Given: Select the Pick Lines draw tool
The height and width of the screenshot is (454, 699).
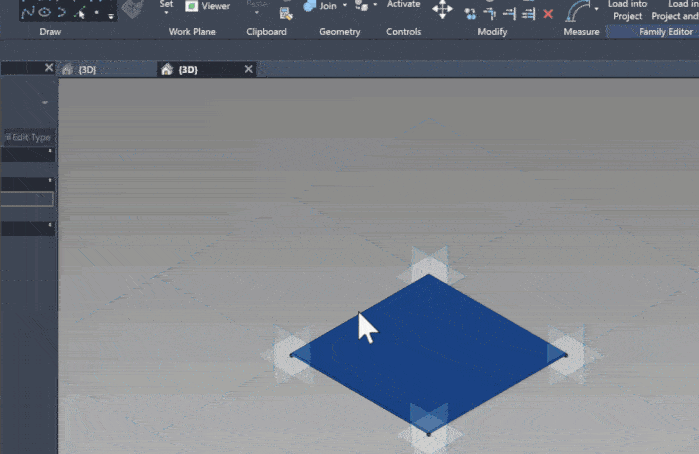Looking at the screenshot, I should click(x=81, y=13).
